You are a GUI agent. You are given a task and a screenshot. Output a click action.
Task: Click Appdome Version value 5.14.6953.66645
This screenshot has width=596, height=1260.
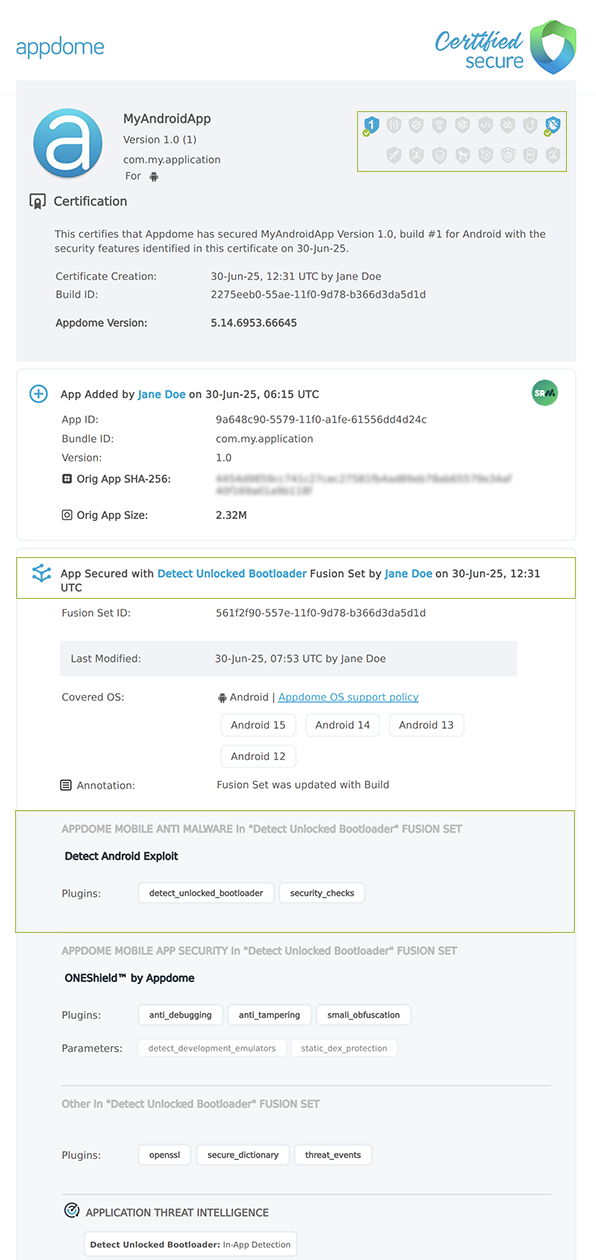254,323
